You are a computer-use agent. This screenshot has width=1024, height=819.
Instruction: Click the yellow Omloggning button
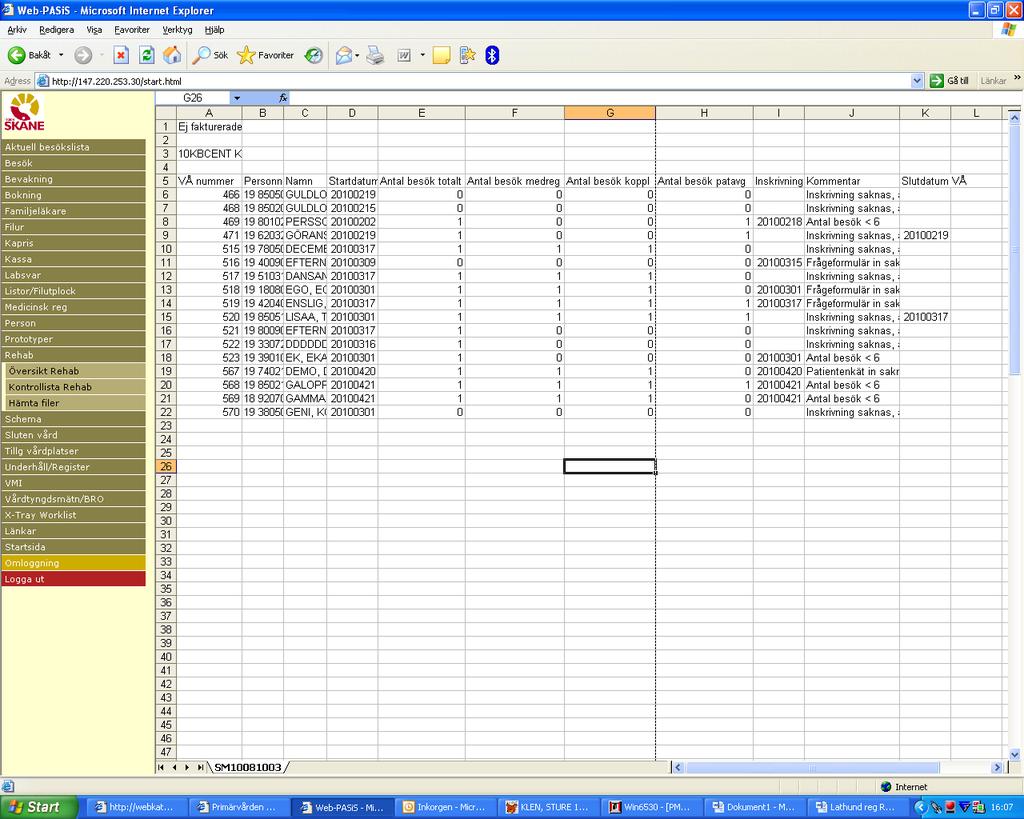pyautogui.click(x=73, y=563)
